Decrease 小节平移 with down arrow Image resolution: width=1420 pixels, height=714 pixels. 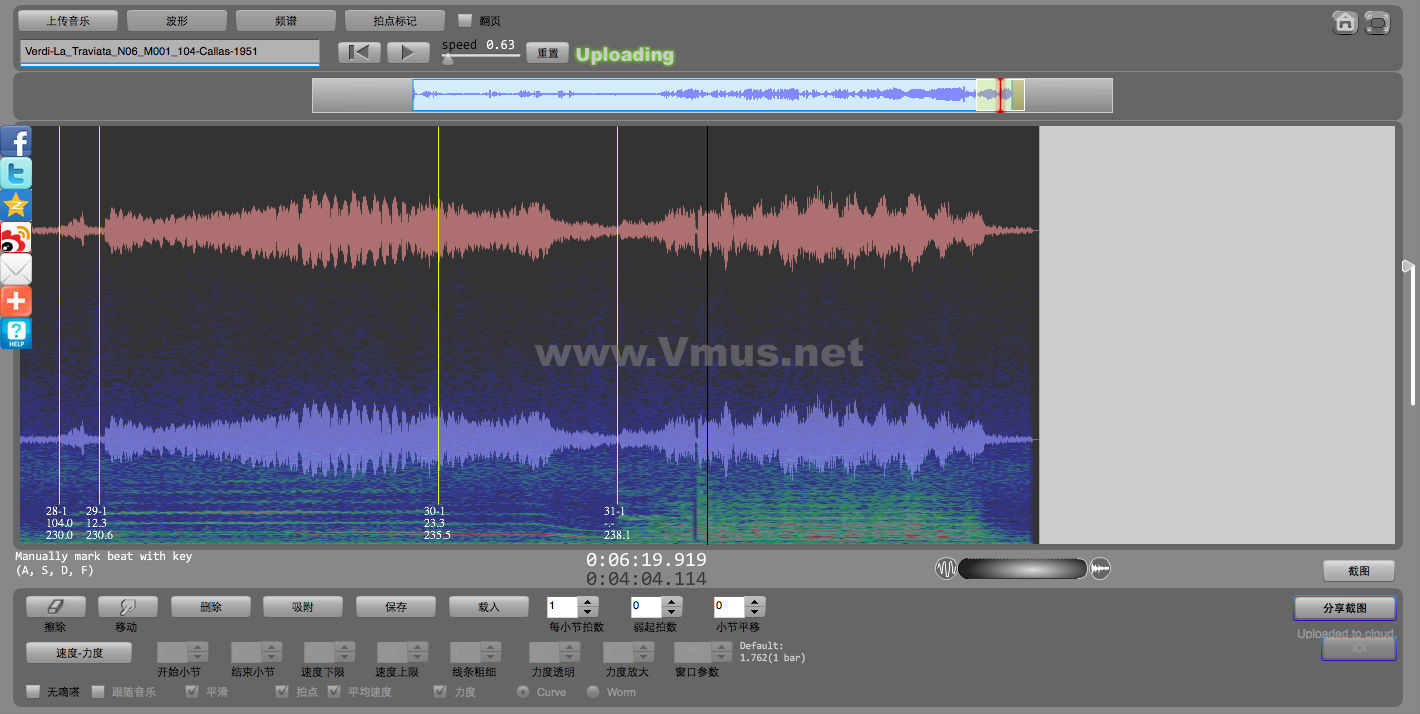(x=756, y=612)
